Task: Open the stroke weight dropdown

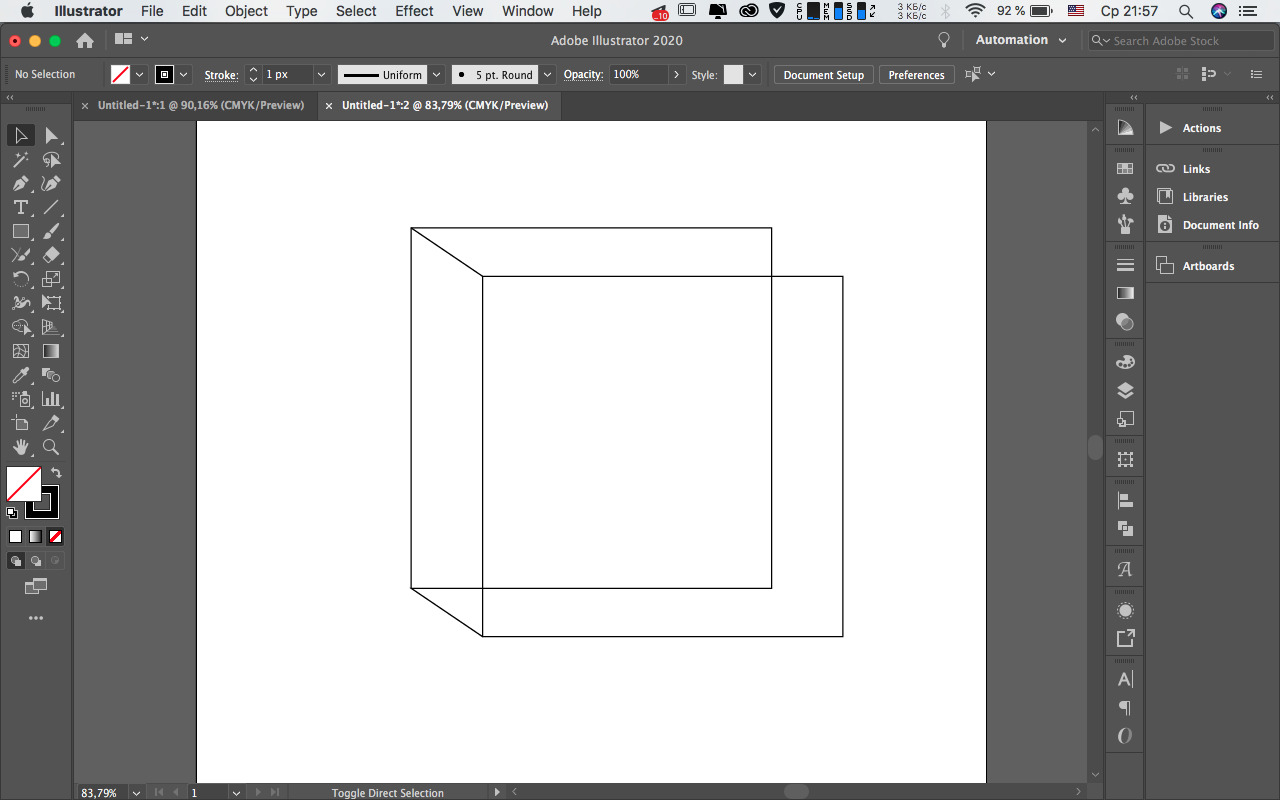Action: tap(321, 75)
